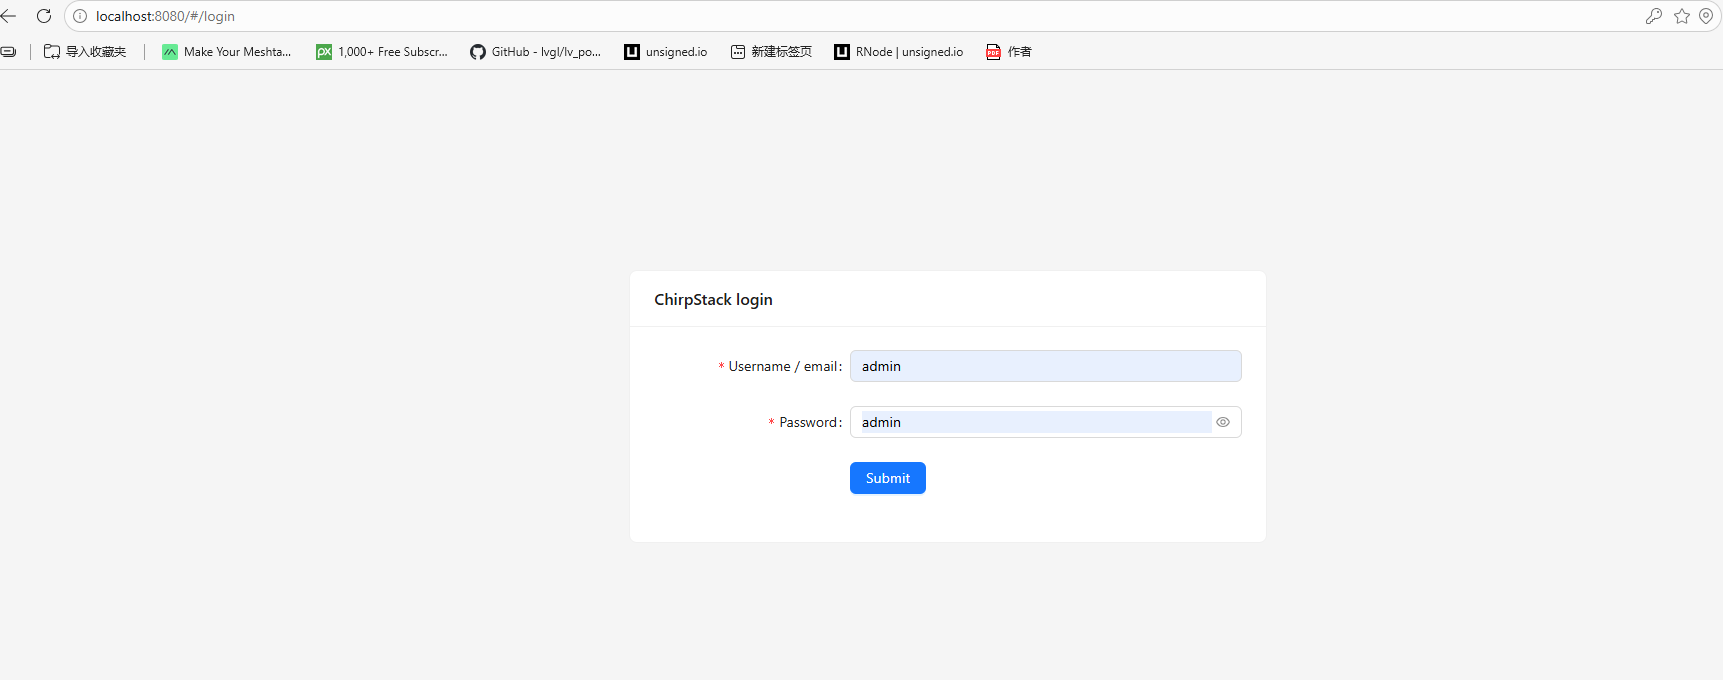This screenshot has width=1723, height=680.
Task: Reload the page with refresh icon
Action: 44,16
